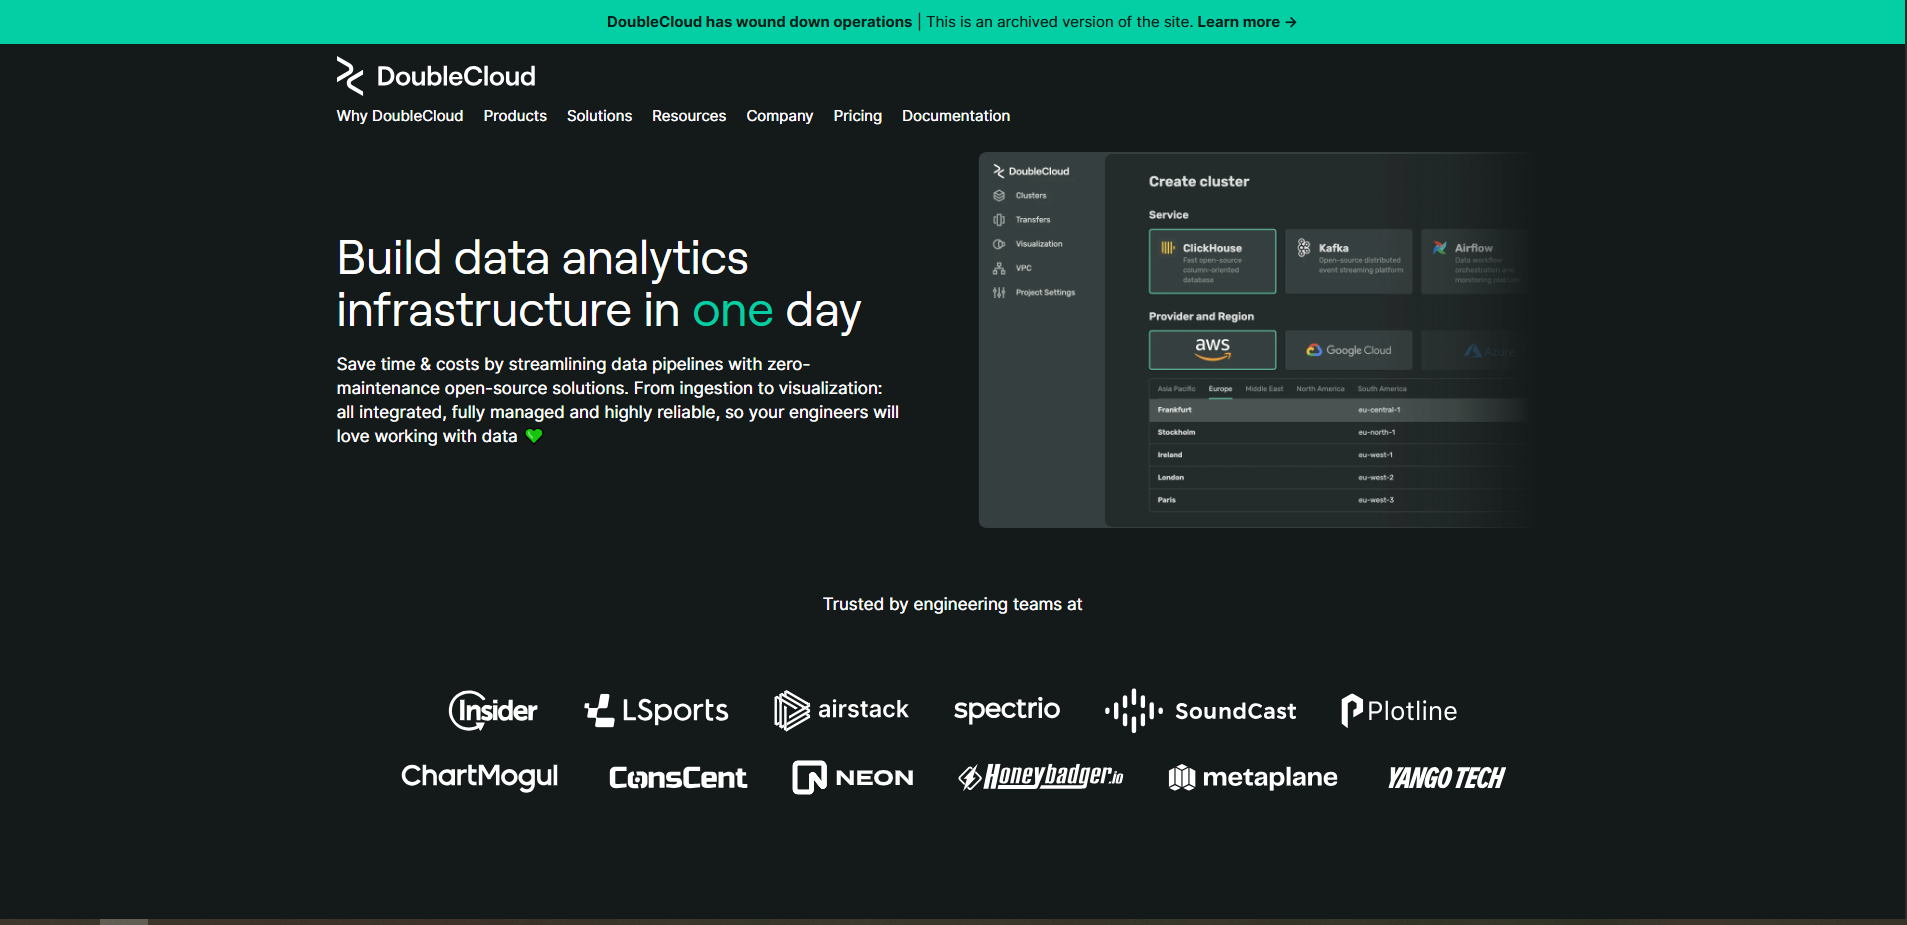This screenshot has height=925, width=1907.
Task: Click the Trusted by engineering teams at text
Action: click(953, 604)
